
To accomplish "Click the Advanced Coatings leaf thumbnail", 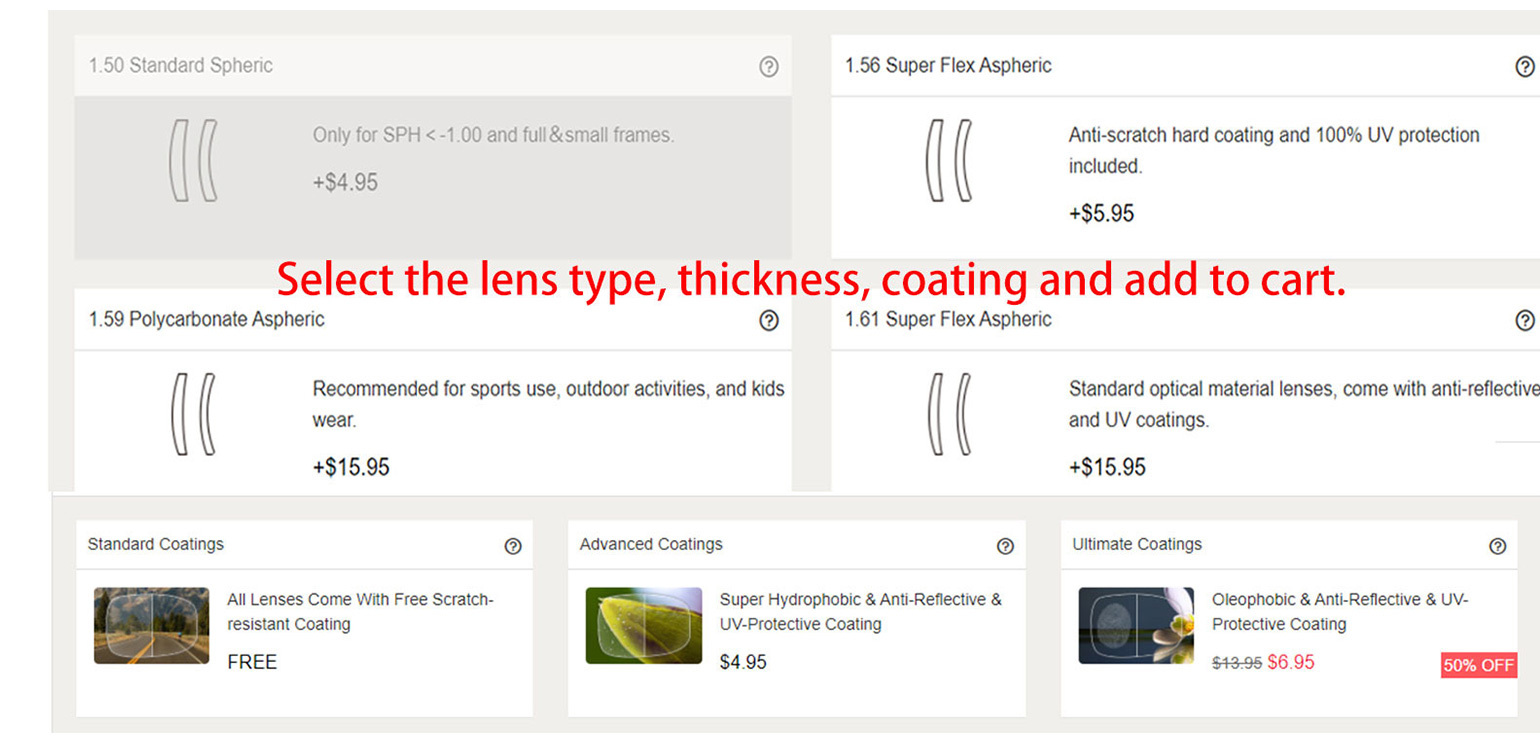I will click(644, 626).
